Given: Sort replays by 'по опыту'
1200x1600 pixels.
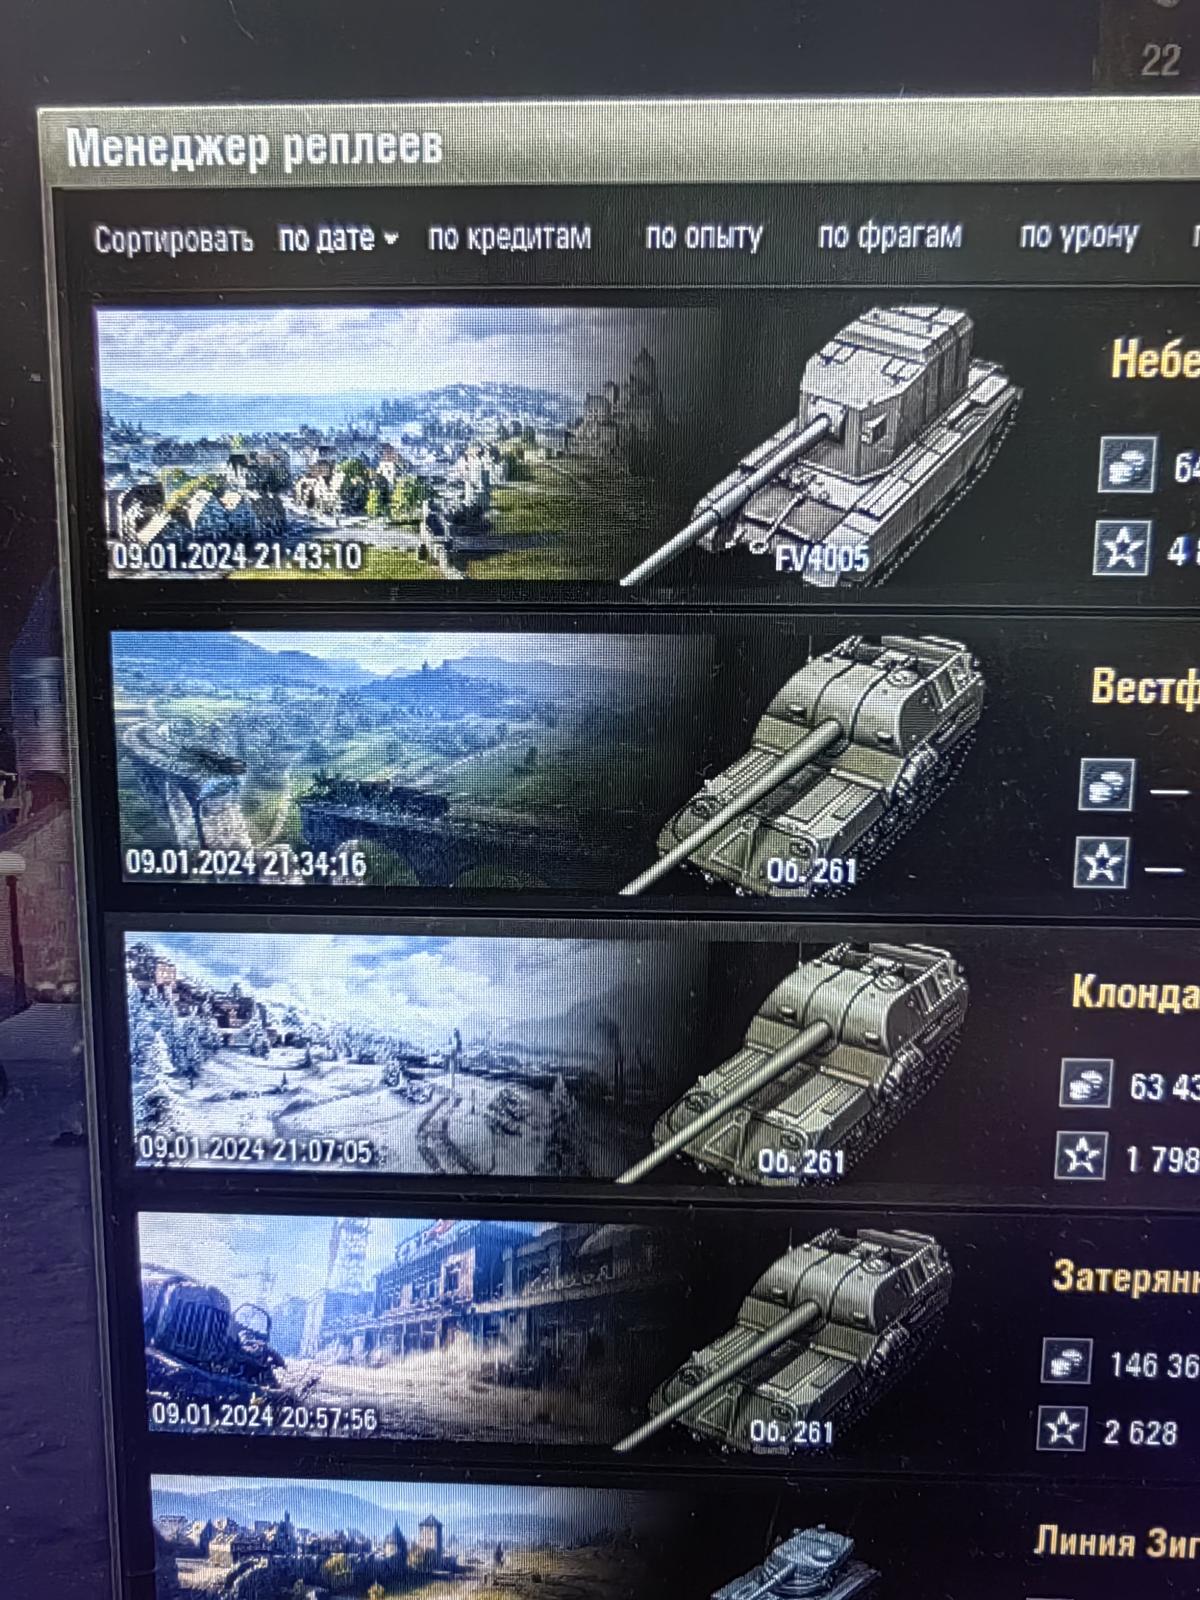Looking at the screenshot, I should tap(704, 236).
